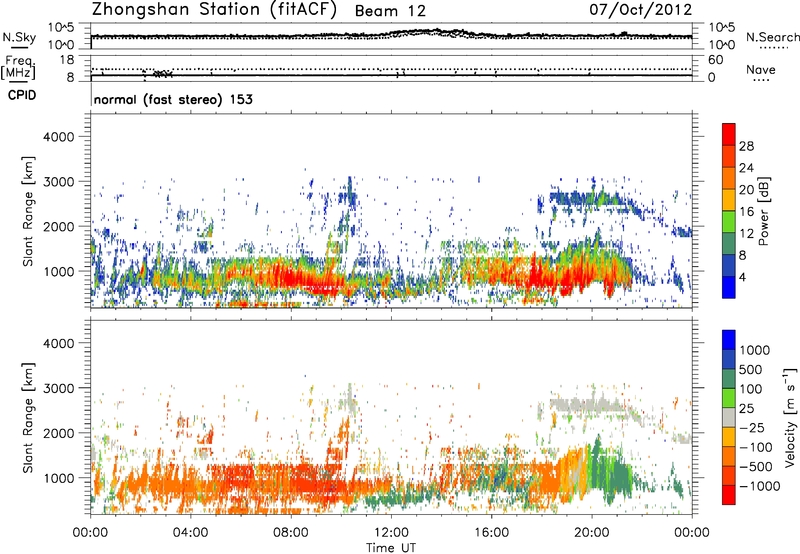Click the red top of power colorbar
Screen dimensions: 800x554
pos(729,134)
